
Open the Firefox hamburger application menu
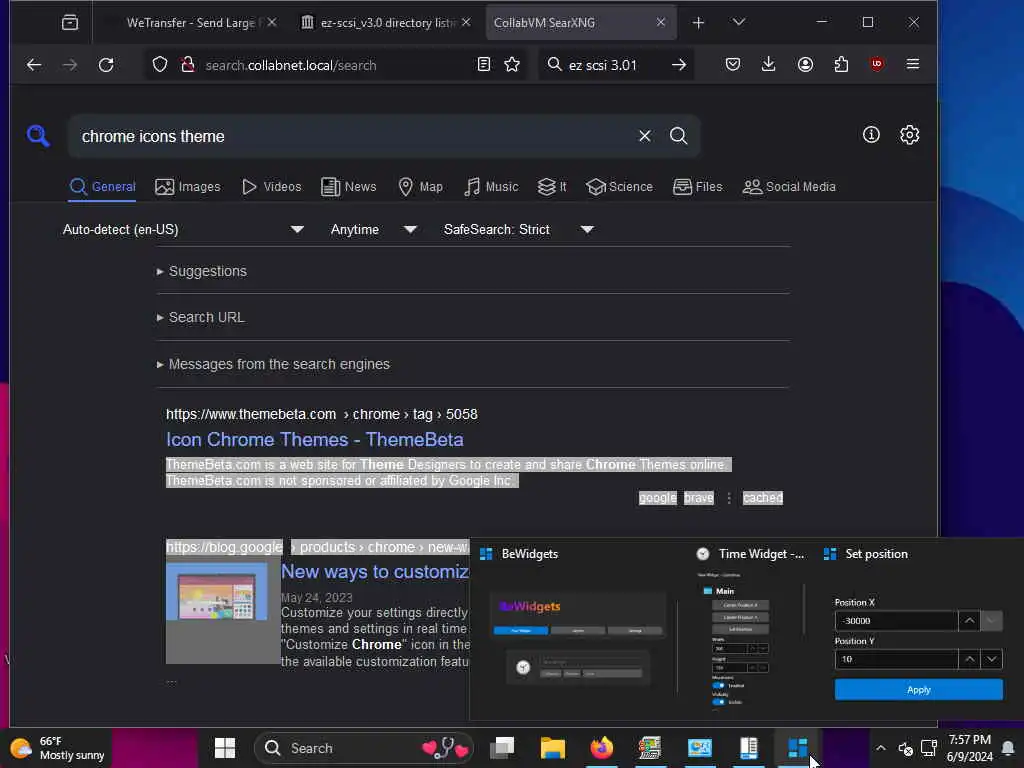[x=913, y=64]
